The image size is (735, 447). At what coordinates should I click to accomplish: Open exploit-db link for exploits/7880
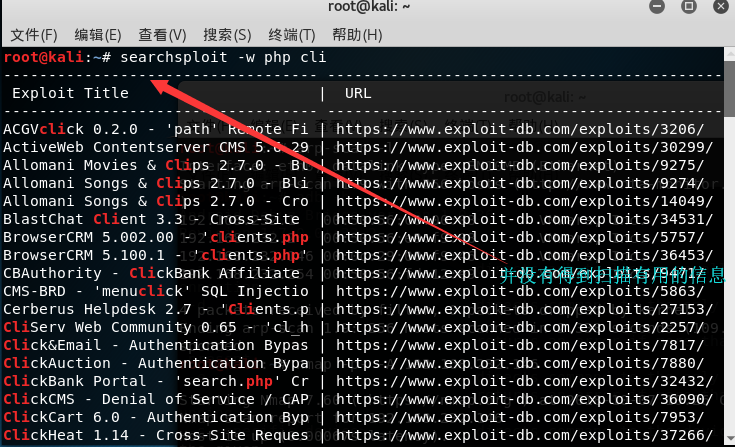pyautogui.click(x=520, y=363)
